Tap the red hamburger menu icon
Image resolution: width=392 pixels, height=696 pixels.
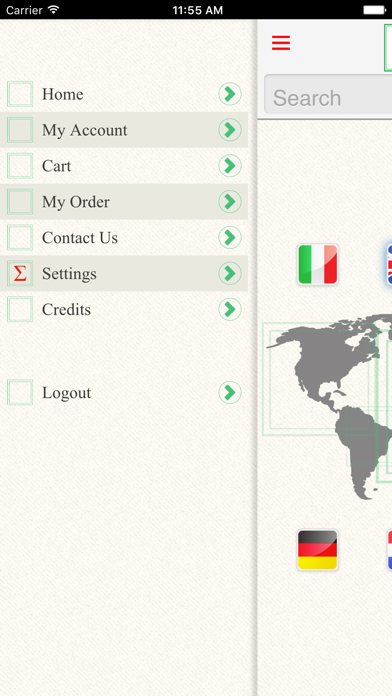(281, 43)
